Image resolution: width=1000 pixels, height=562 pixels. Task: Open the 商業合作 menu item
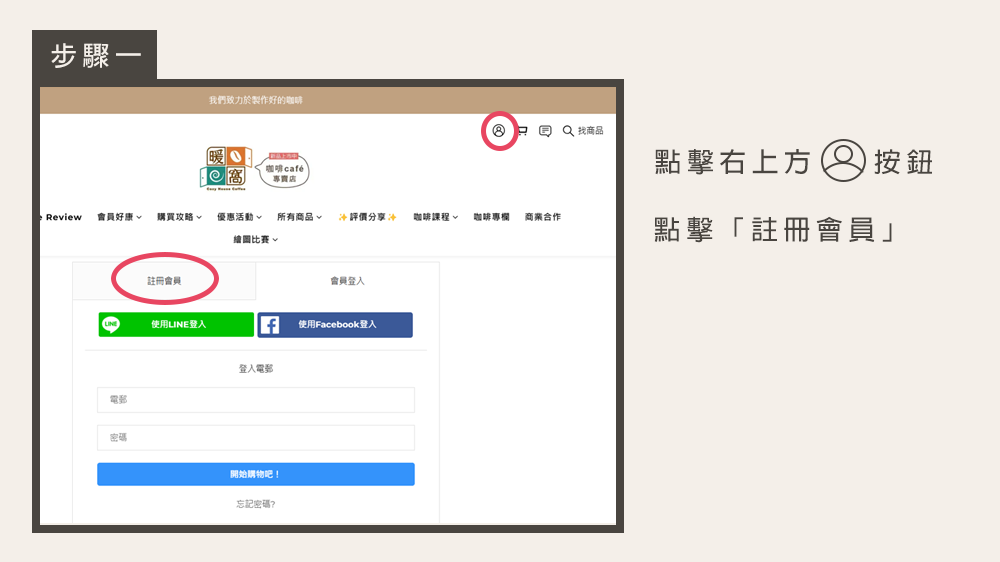pos(543,217)
